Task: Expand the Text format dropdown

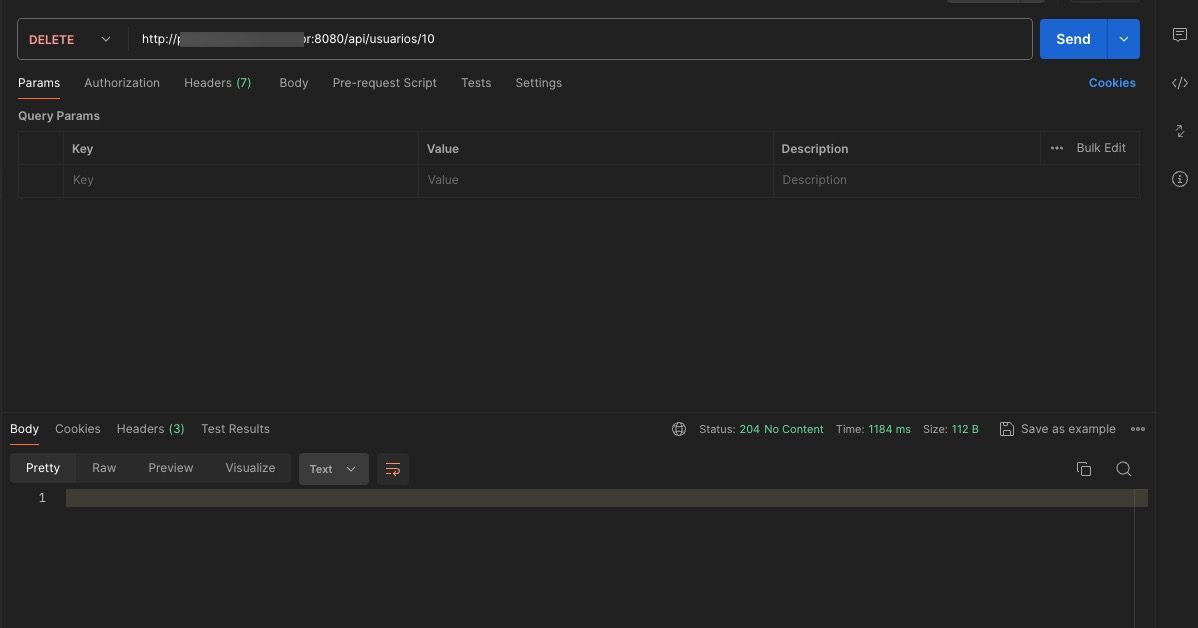Action: pyautogui.click(x=333, y=469)
